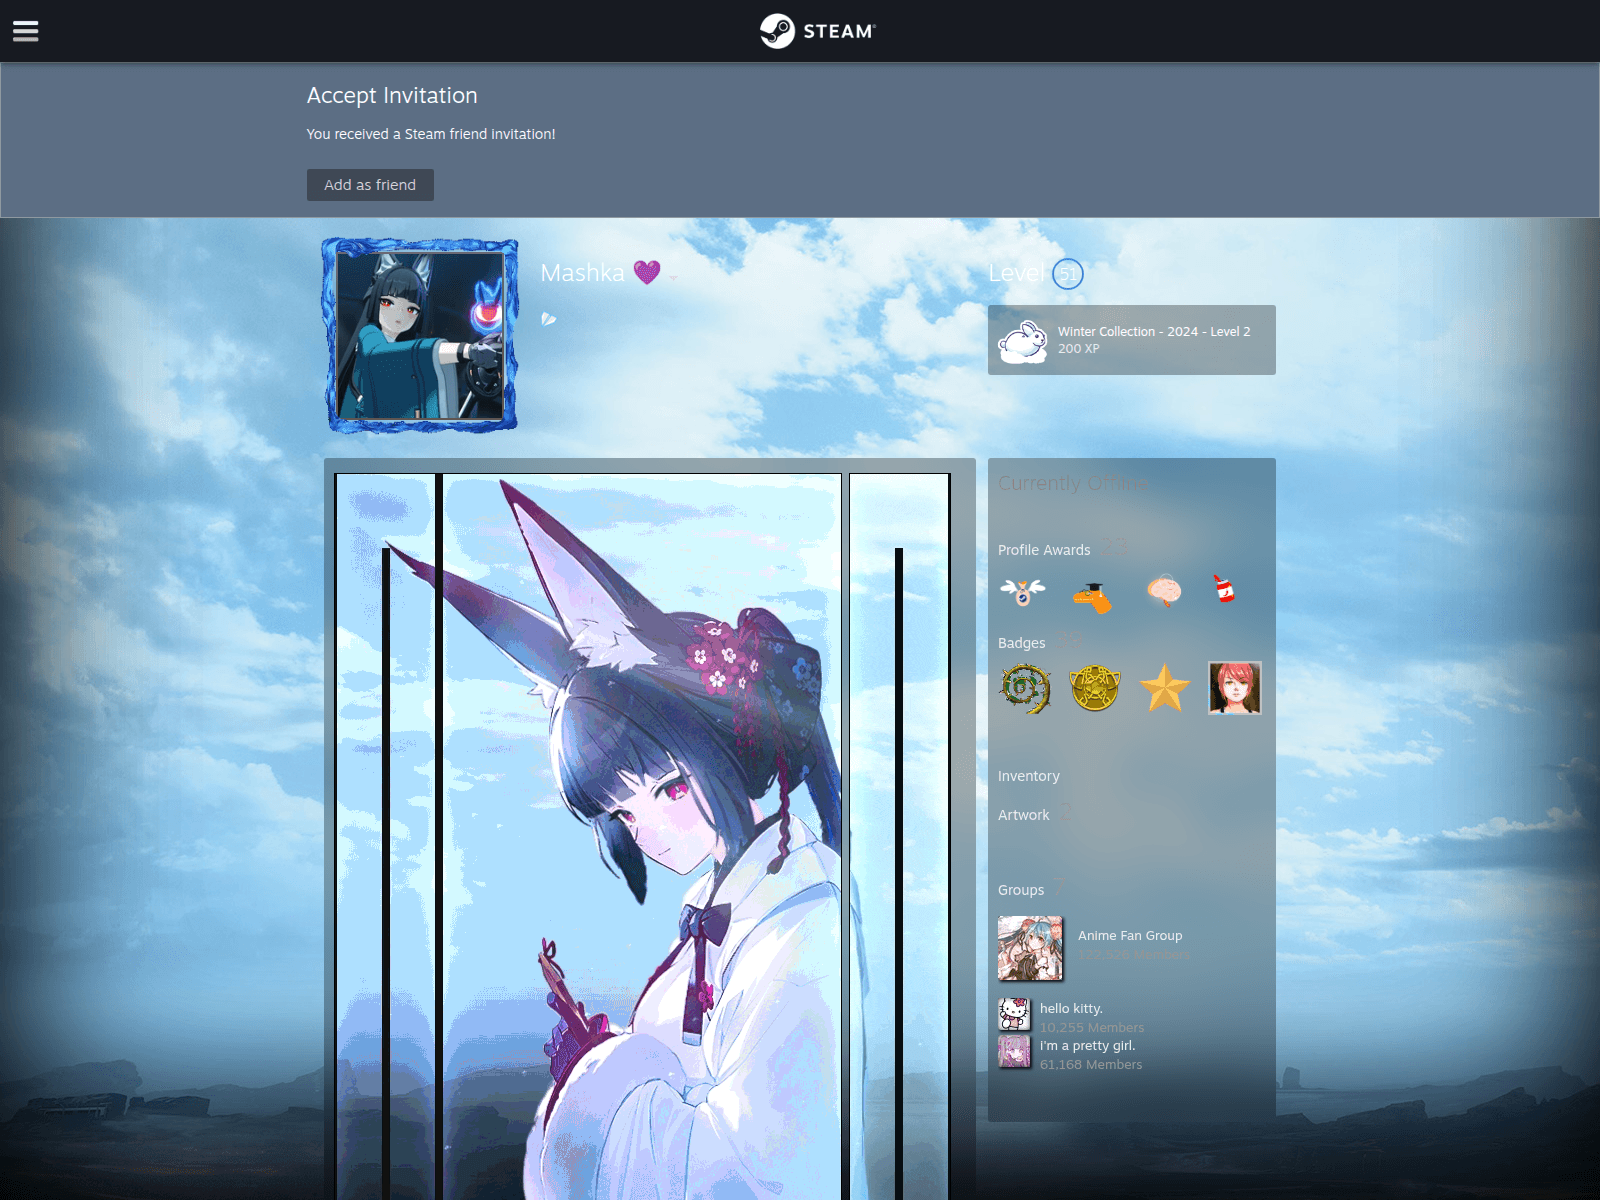Open the left narrow artwork panel
The height and width of the screenshot is (1200, 1600).
(385, 837)
